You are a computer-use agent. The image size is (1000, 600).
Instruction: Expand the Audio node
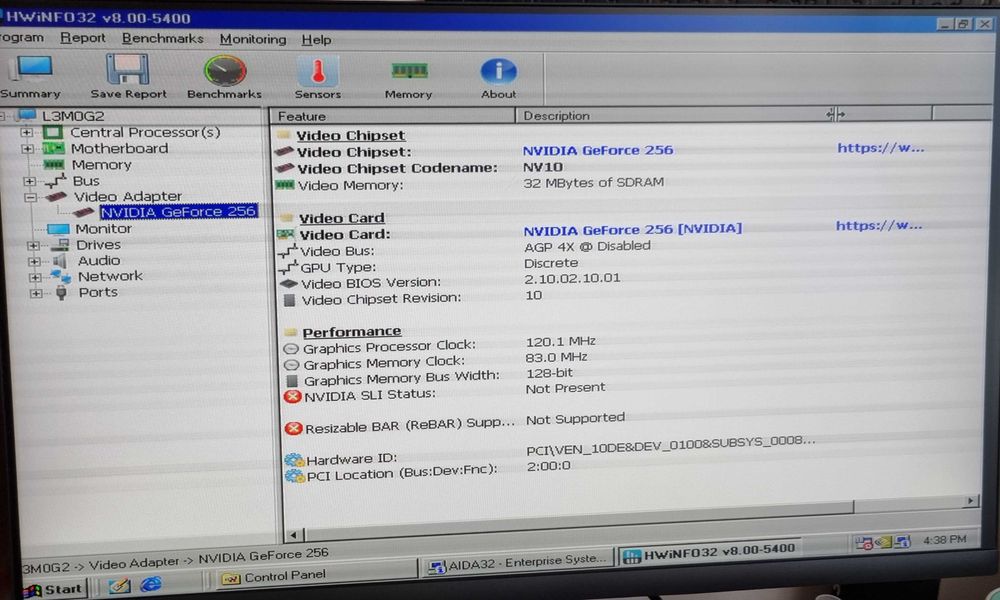tap(34, 261)
